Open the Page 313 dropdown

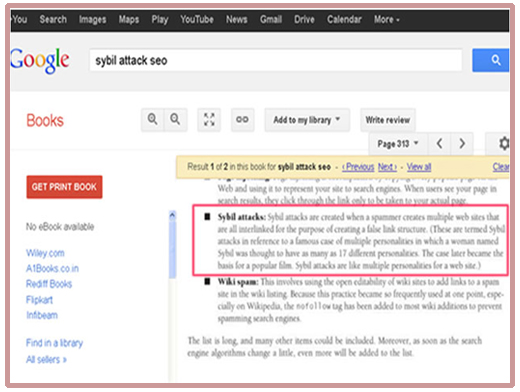[x=398, y=144]
